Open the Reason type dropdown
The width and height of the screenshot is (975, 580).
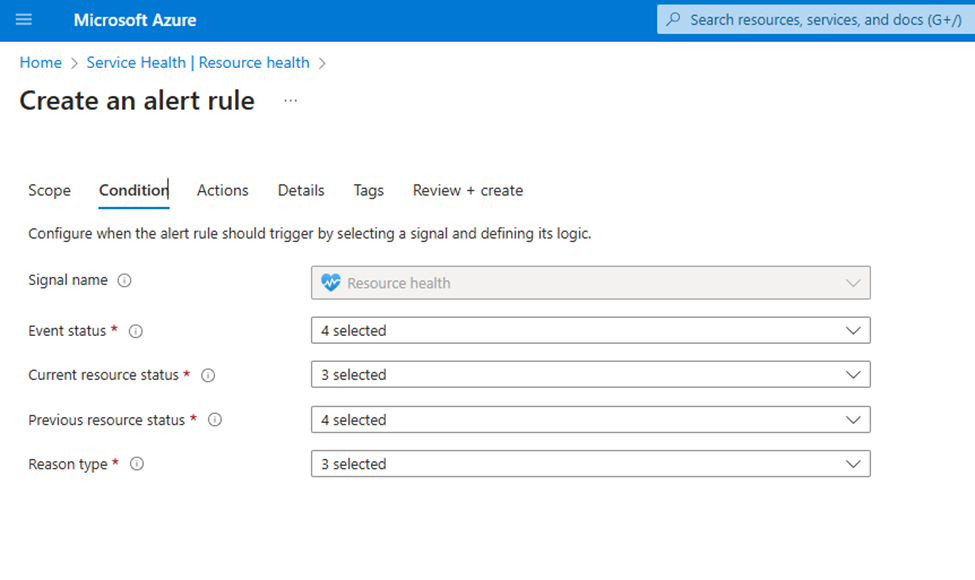tap(590, 464)
